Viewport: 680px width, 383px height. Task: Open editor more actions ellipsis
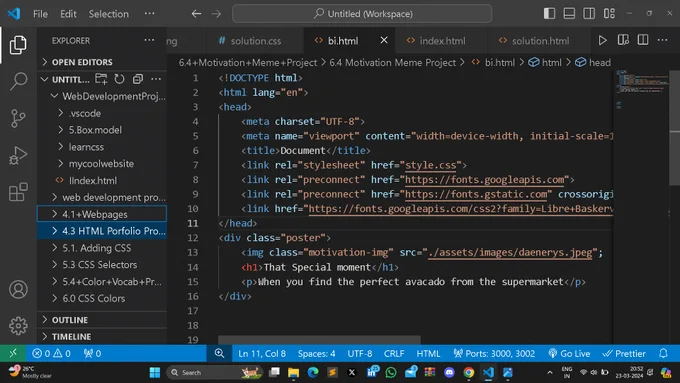pos(662,40)
